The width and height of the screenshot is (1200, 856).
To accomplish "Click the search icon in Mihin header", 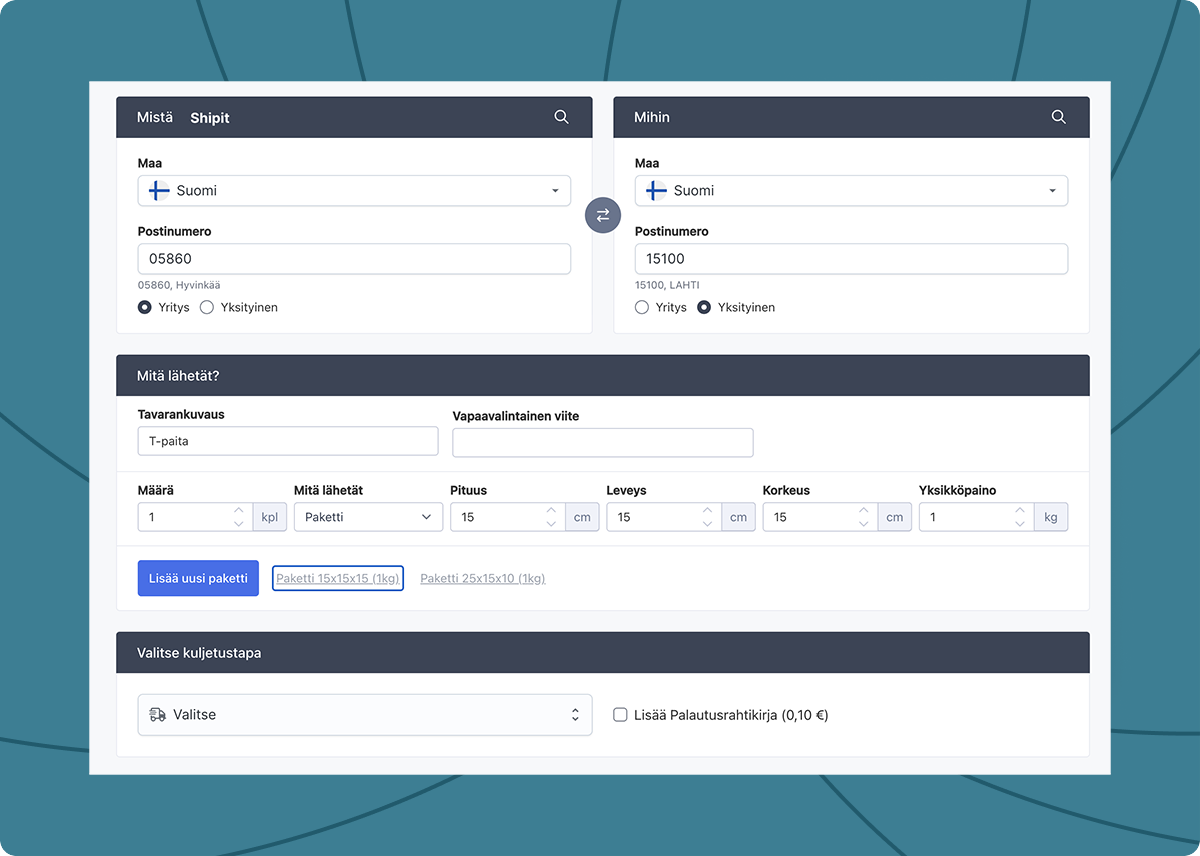I will coord(1058,117).
